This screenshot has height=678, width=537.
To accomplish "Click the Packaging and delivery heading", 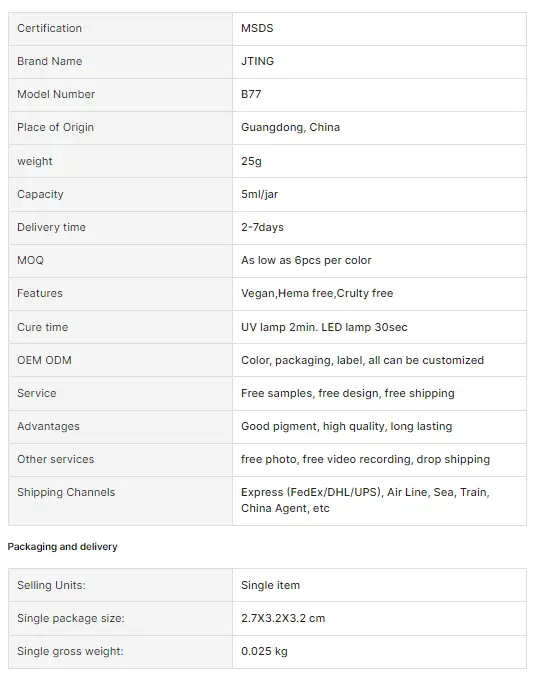I will pyautogui.click(x=62, y=547).
